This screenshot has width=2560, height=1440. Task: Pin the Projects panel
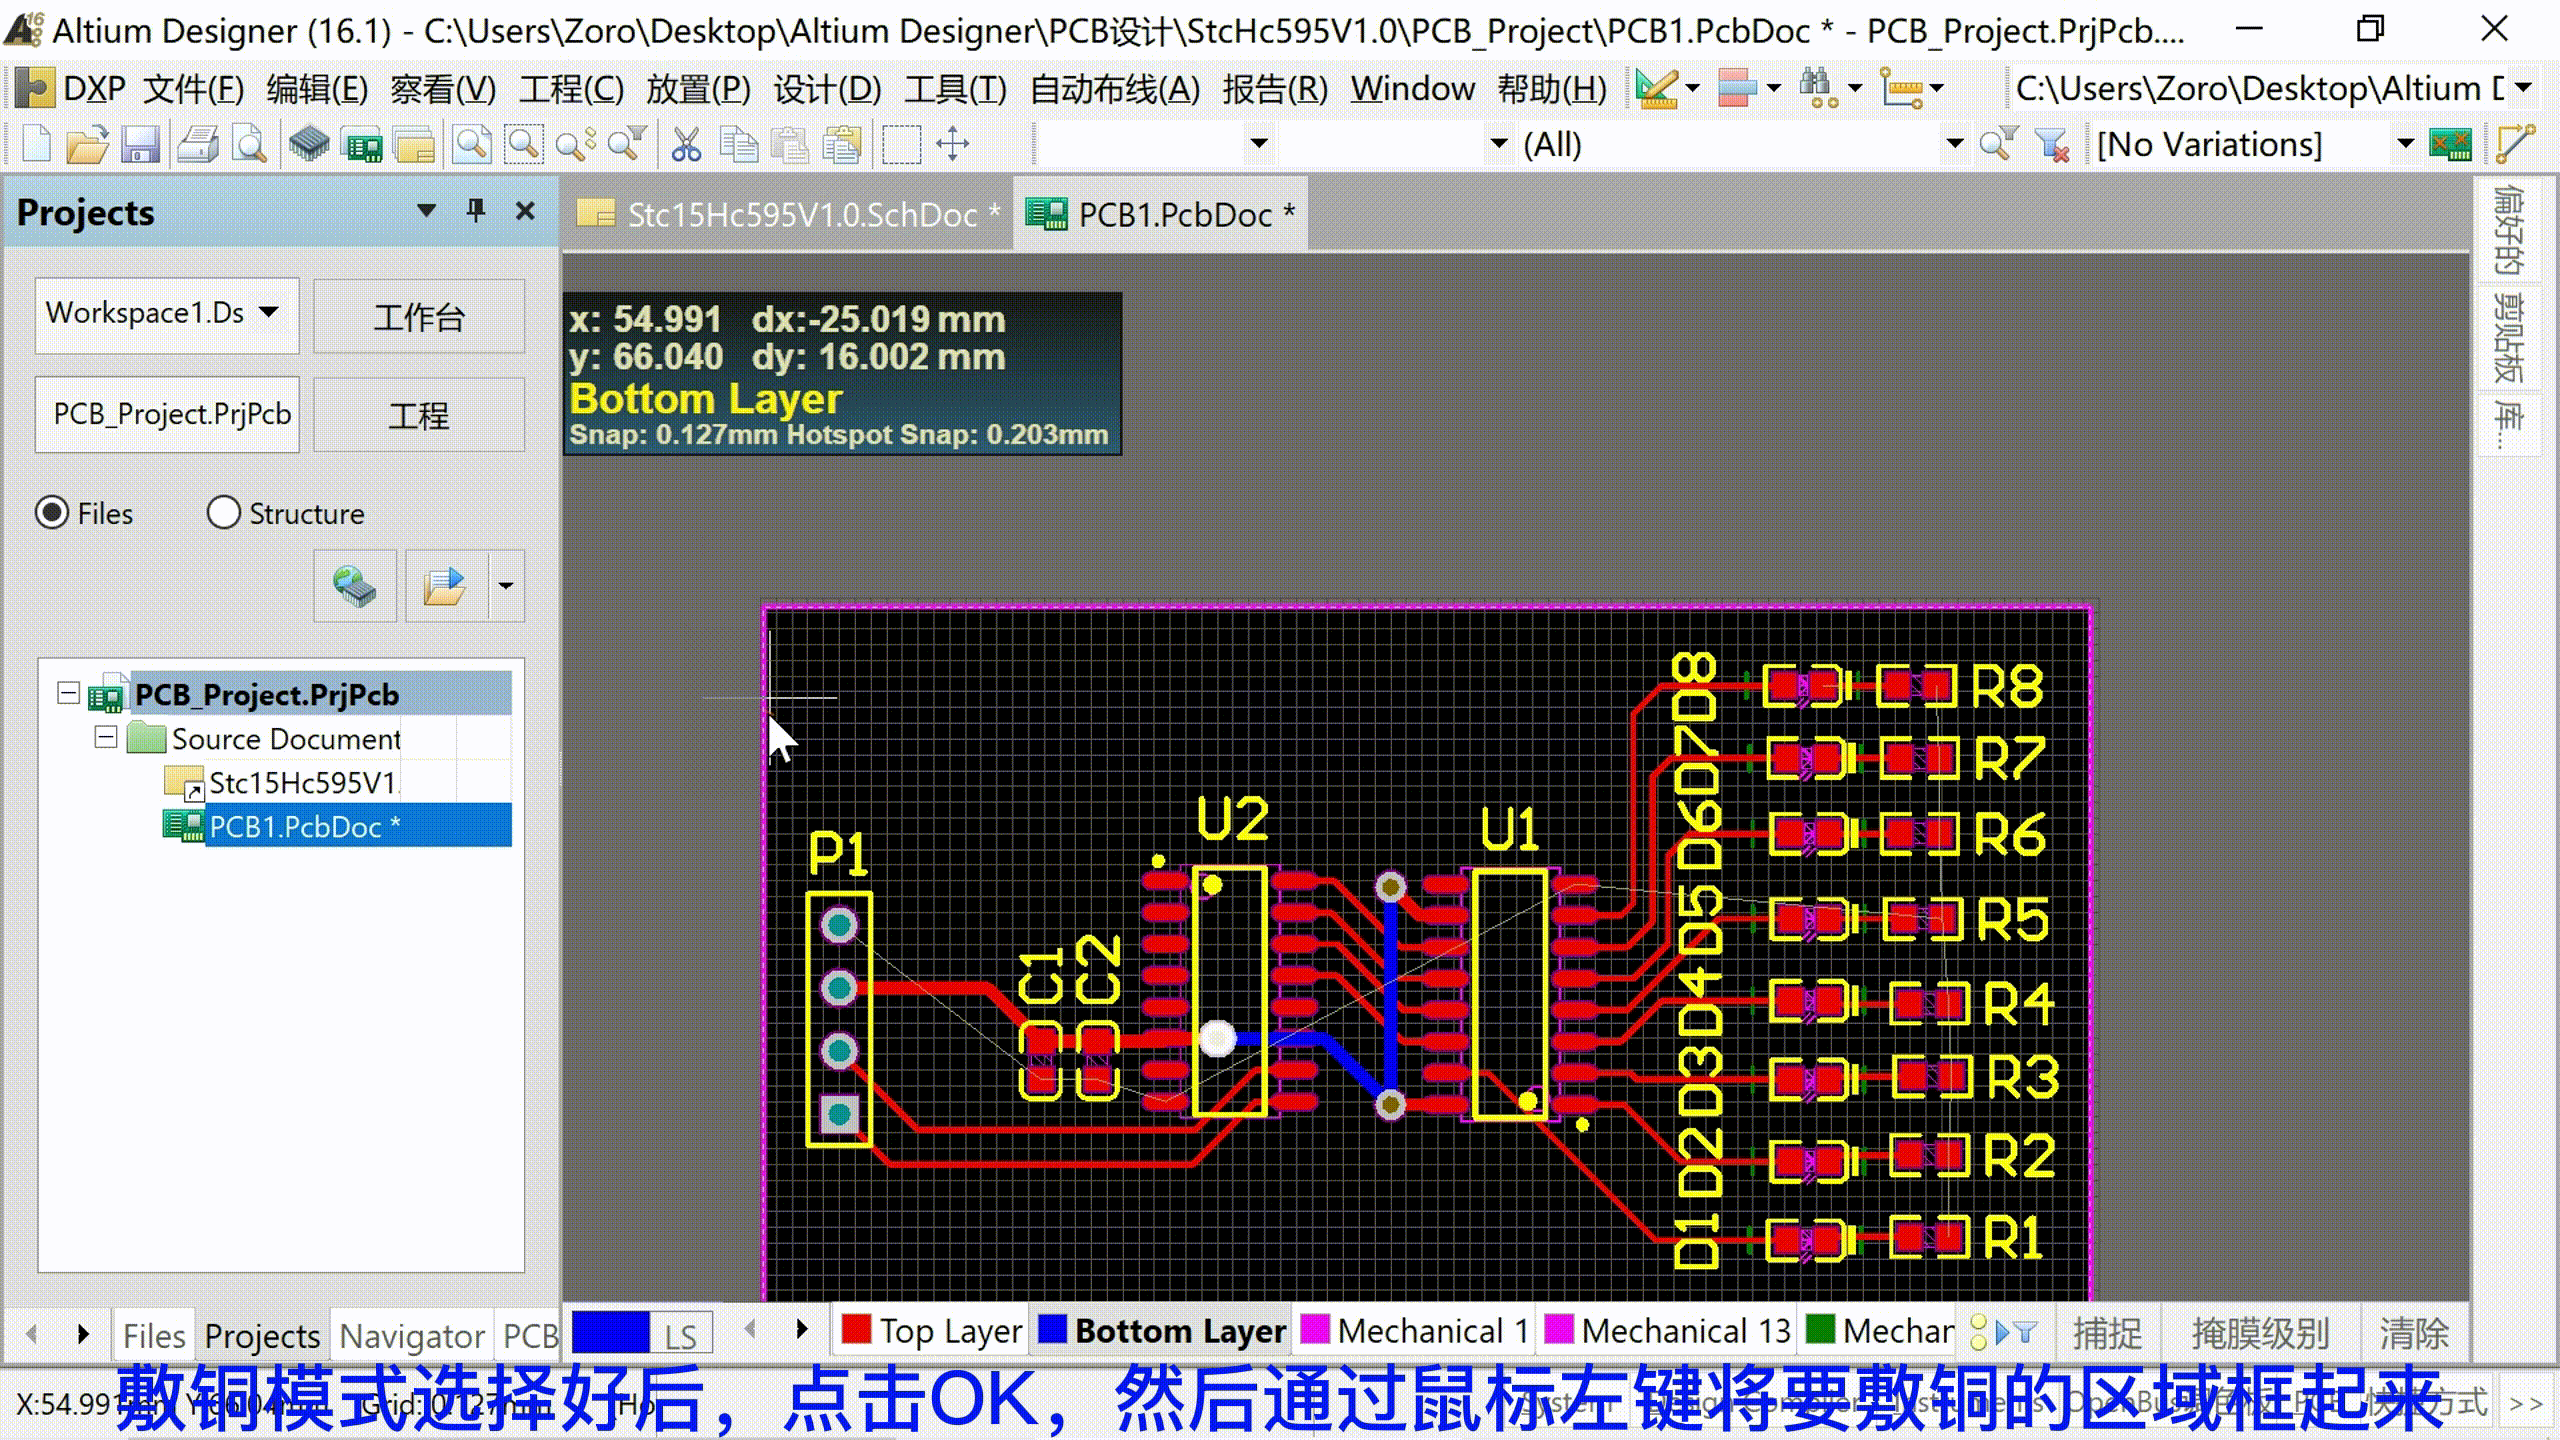coord(476,211)
